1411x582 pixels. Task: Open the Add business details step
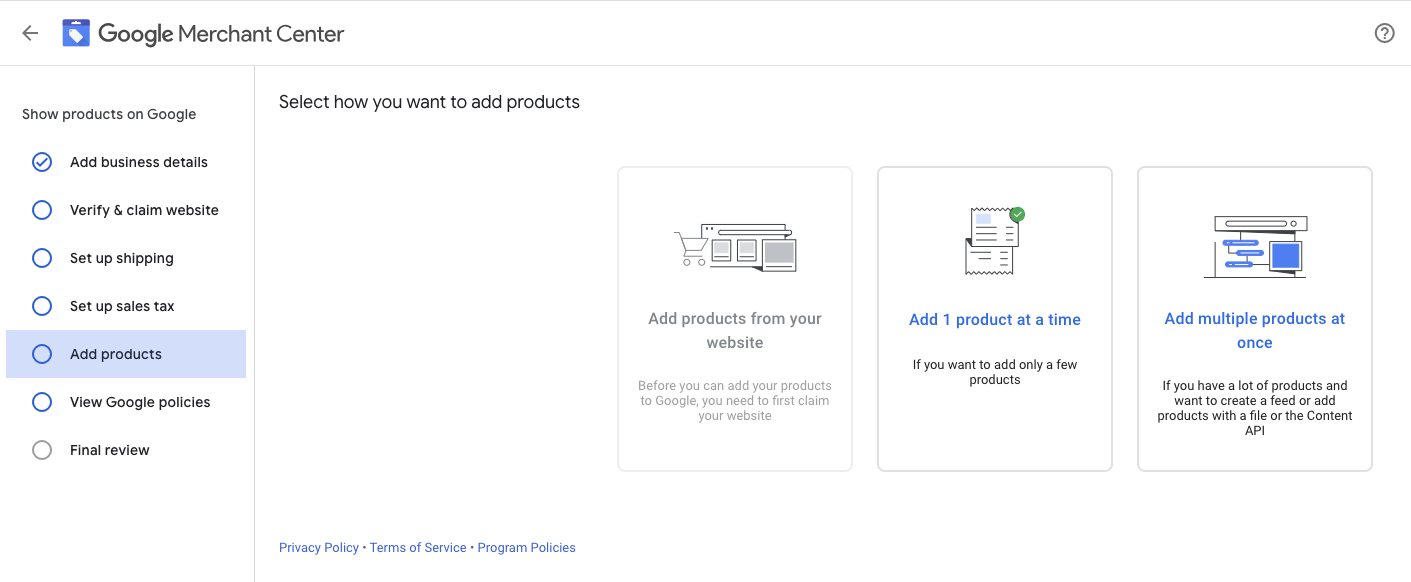(126, 162)
